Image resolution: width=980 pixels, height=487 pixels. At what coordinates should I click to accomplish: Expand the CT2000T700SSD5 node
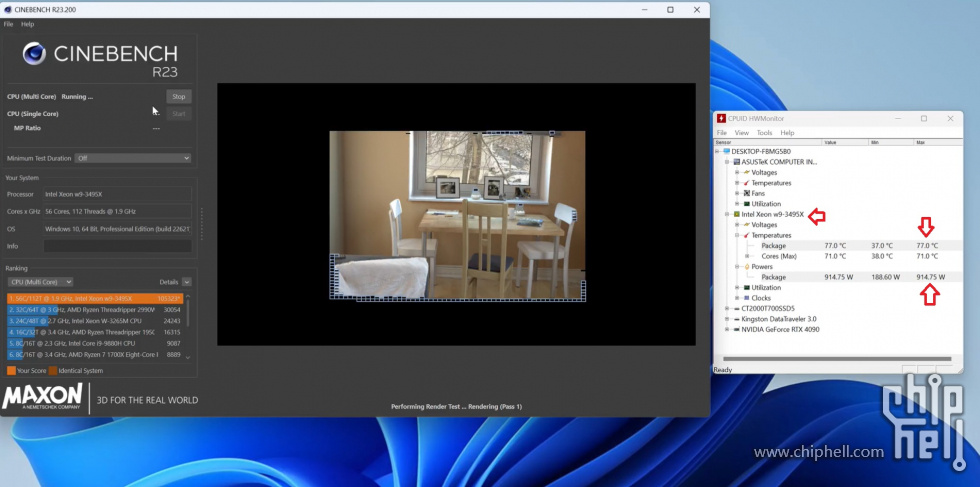coord(728,309)
